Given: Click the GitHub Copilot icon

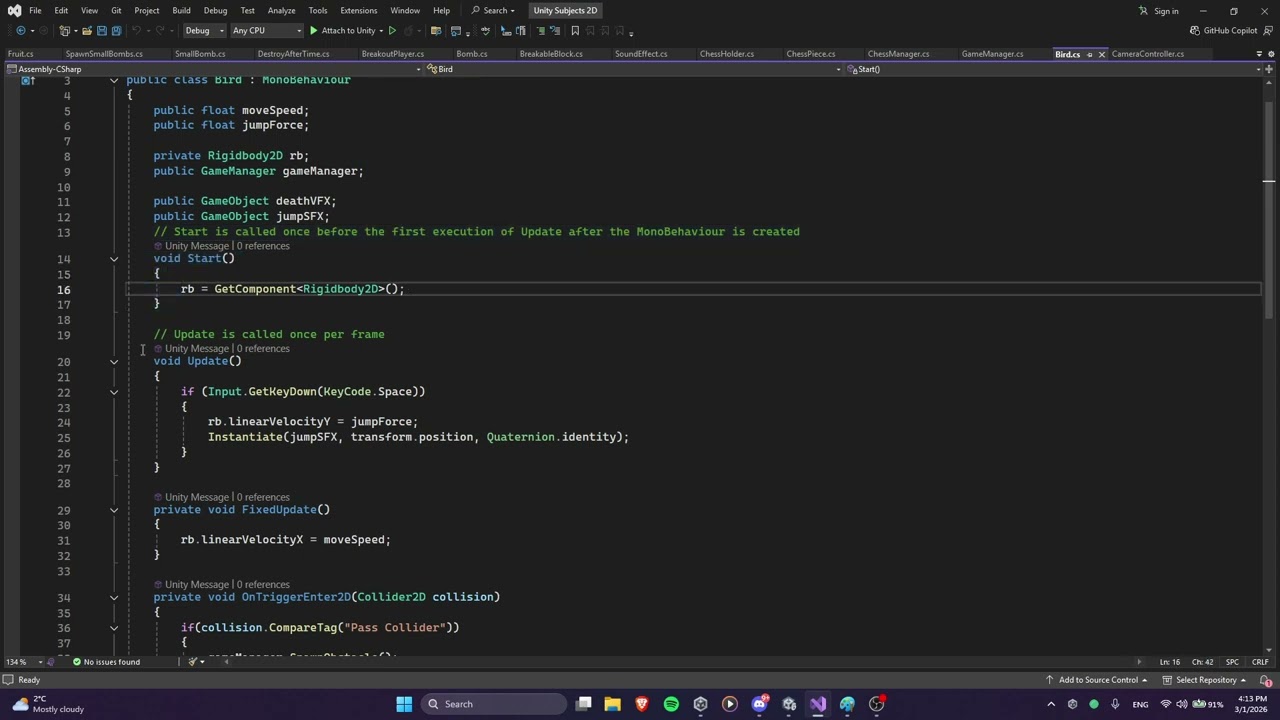Looking at the screenshot, I should click(x=1195, y=30).
